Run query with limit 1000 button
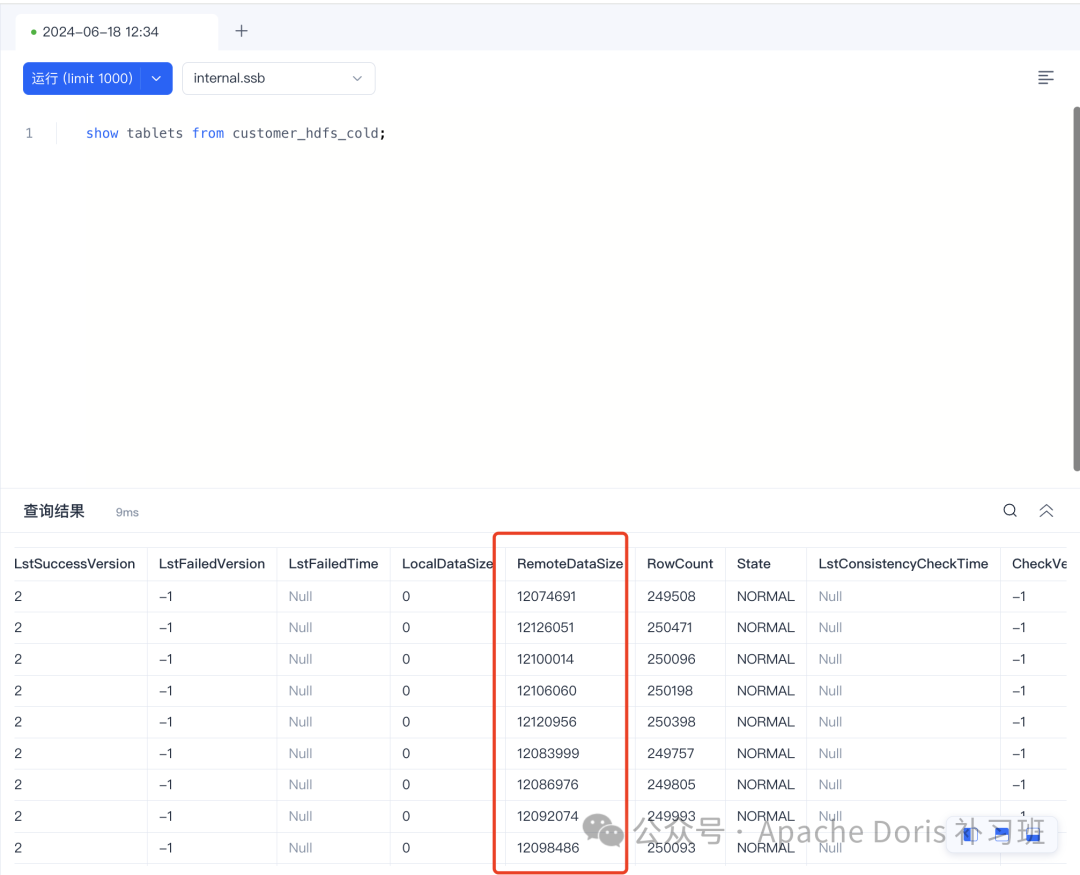This screenshot has width=1080, height=875. pos(82,79)
